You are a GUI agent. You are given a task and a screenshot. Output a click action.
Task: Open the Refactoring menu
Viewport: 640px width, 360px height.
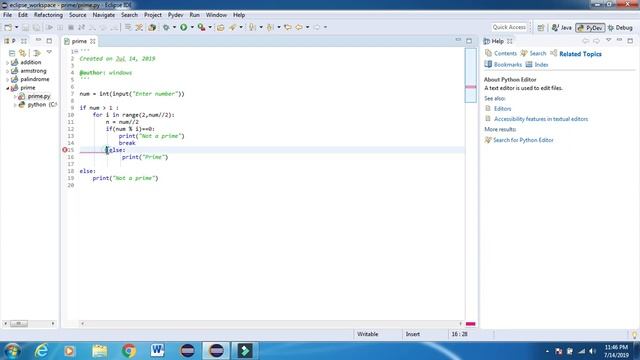[48, 15]
